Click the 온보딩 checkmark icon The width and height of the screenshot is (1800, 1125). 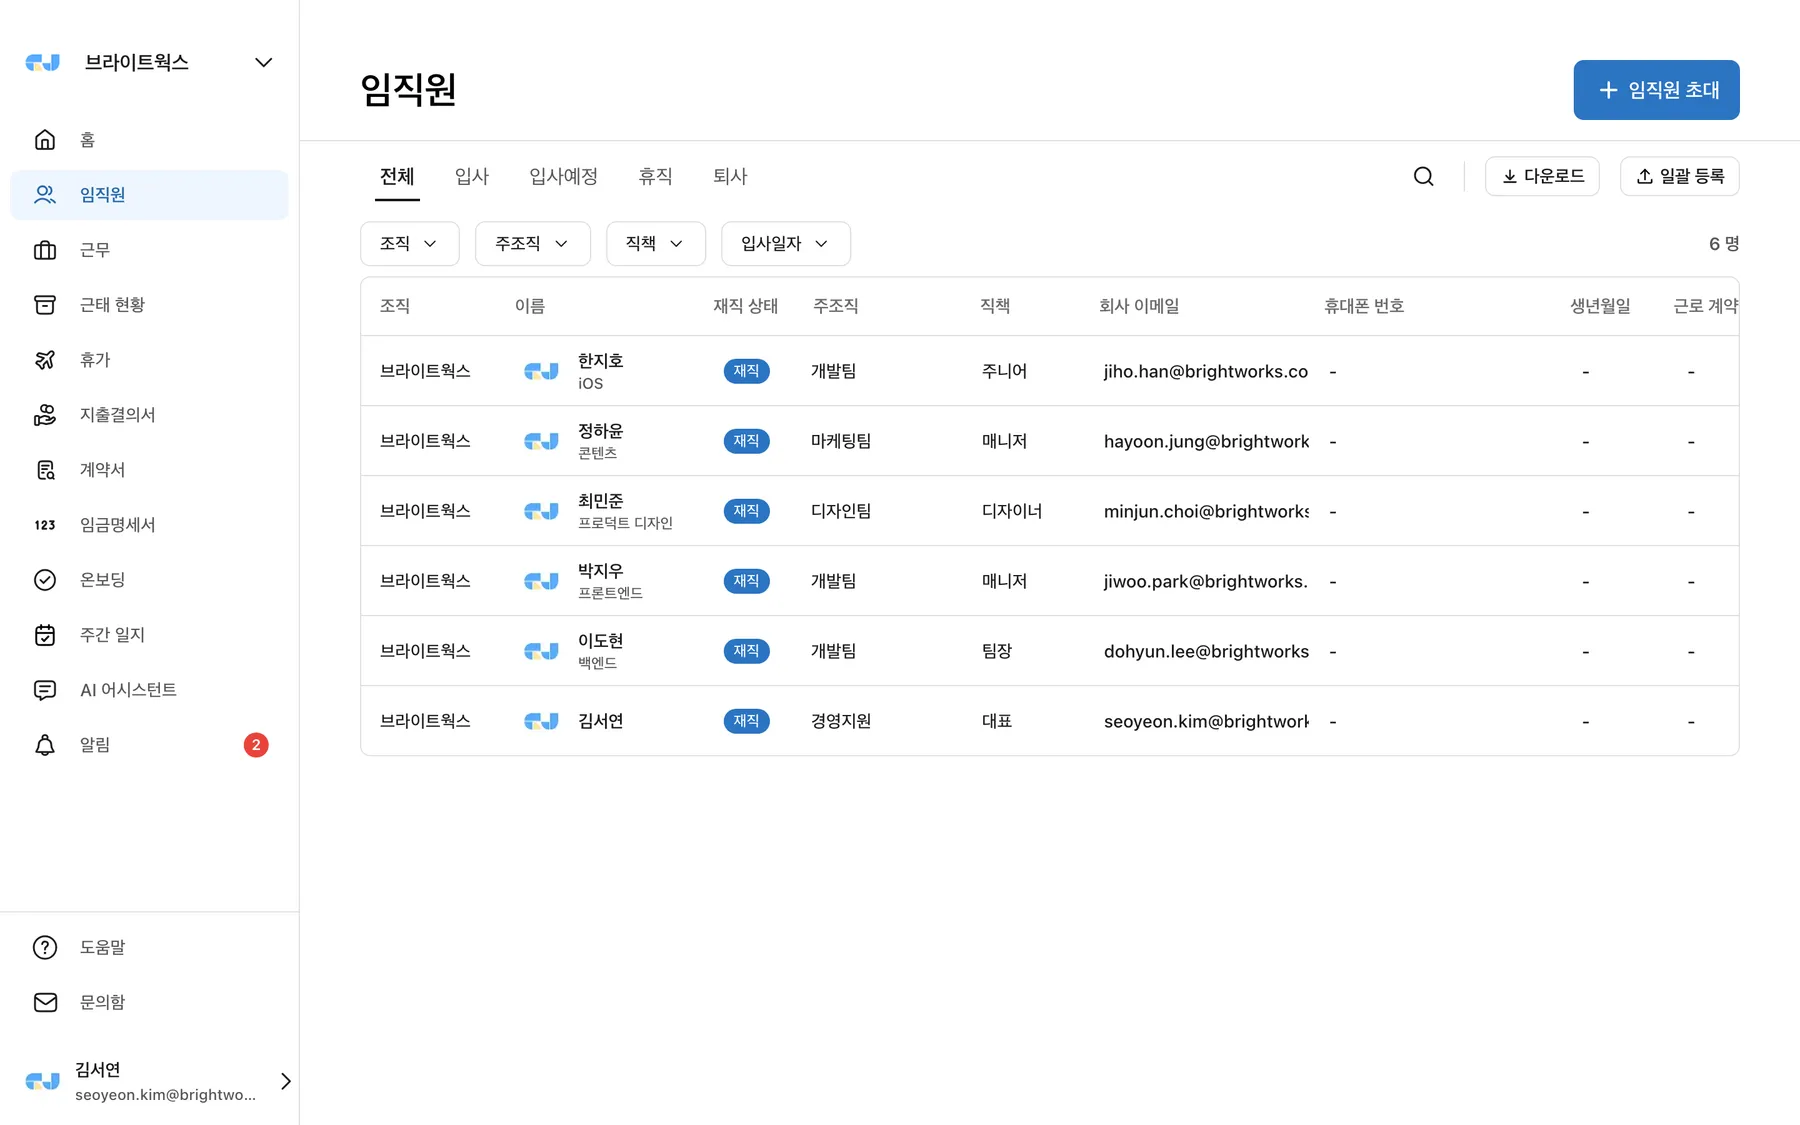[x=45, y=580]
